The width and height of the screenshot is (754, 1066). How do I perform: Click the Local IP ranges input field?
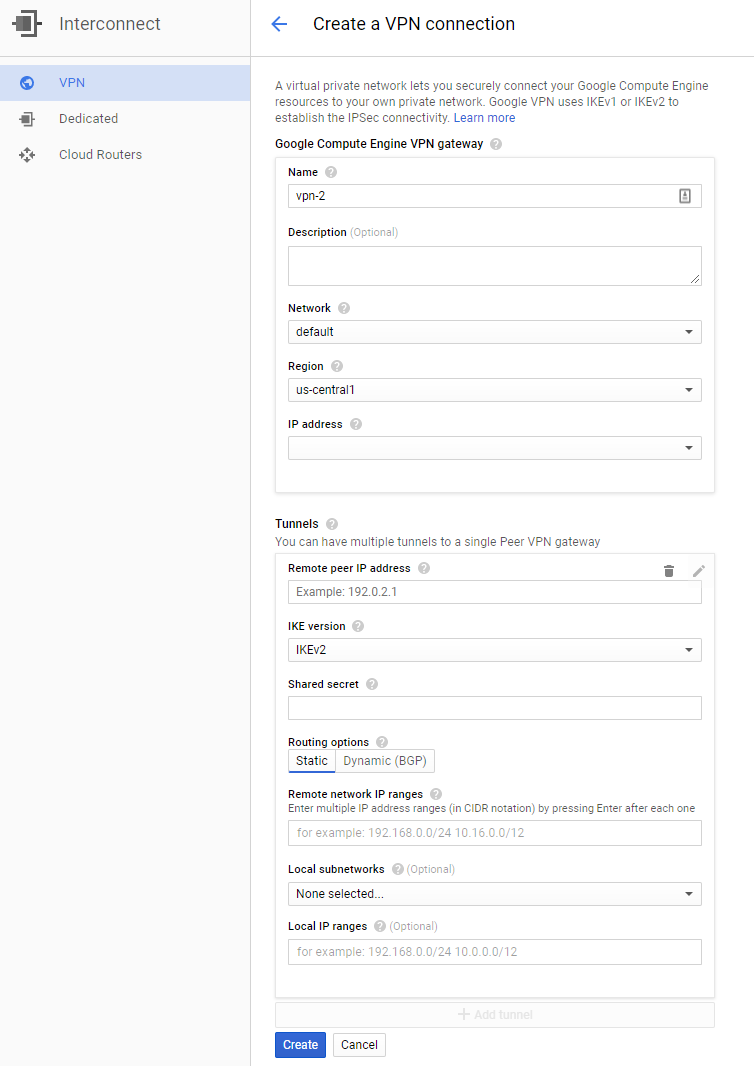pos(495,952)
